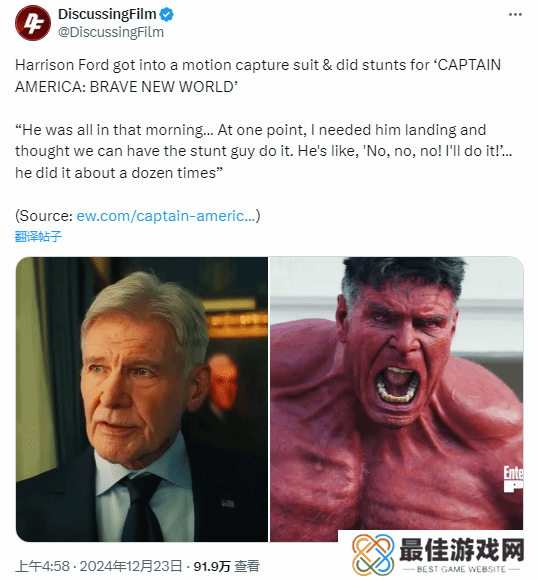Click the first paragraph of the tweet
The height and width of the screenshot is (580, 538).
coord(258,76)
